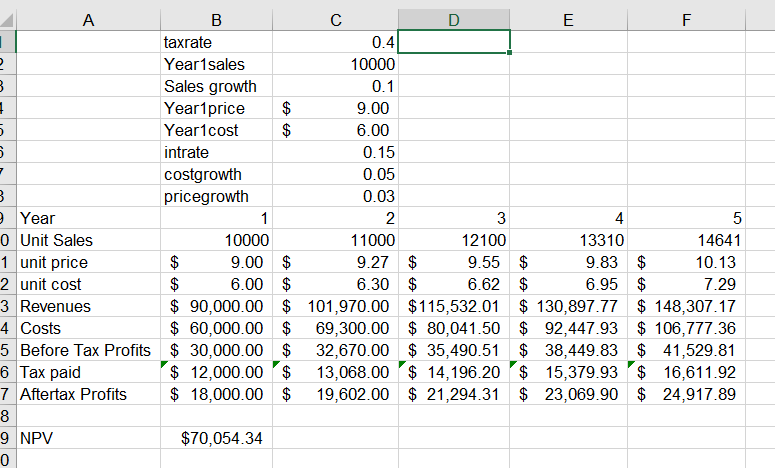Viewport: 775px width, 468px height.
Task: Select Revenues value 90,000.00
Action: [216, 306]
